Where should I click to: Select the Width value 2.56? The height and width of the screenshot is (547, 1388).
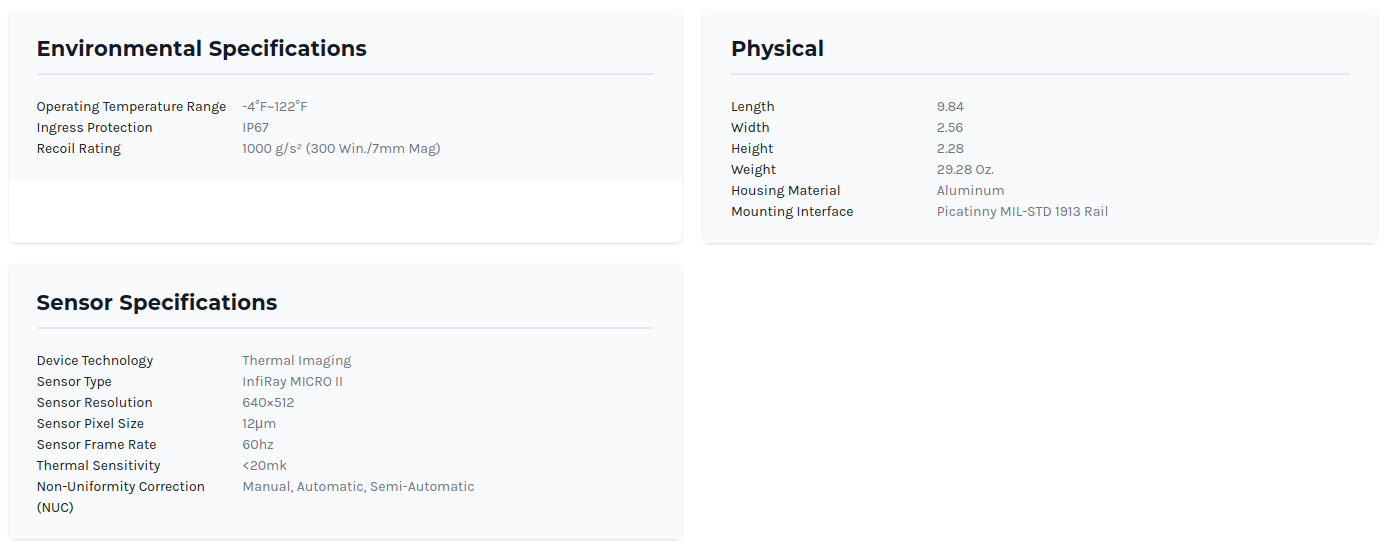pyautogui.click(x=950, y=128)
